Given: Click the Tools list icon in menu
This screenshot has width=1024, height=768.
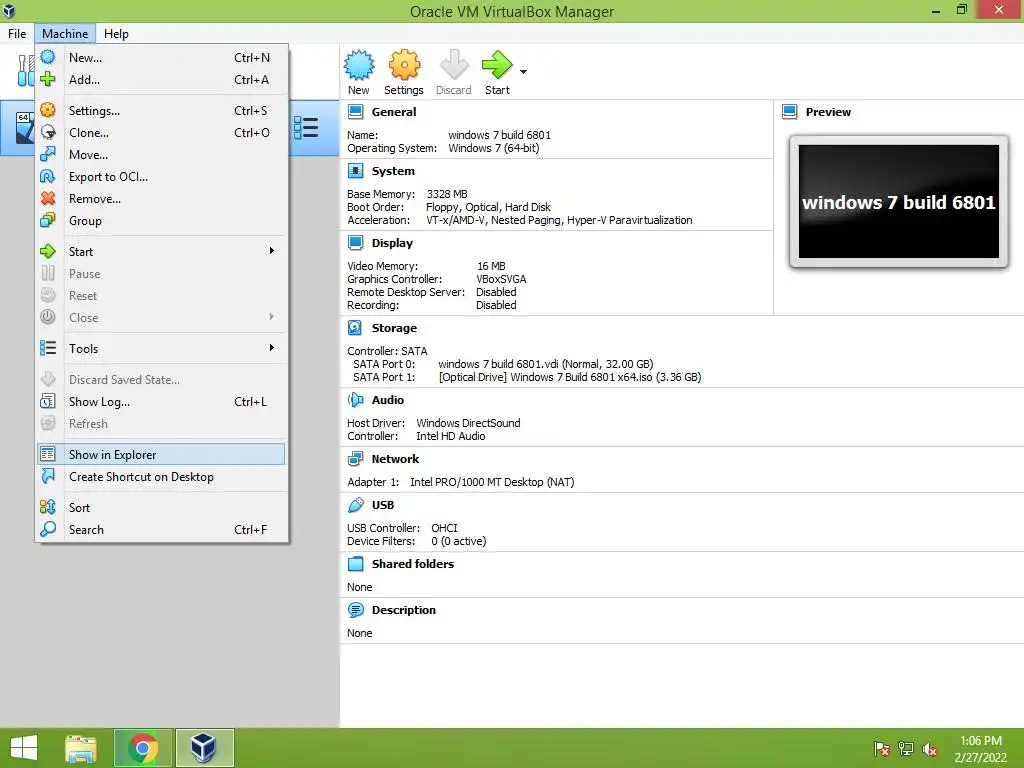Looking at the screenshot, I should click(48, 348).
